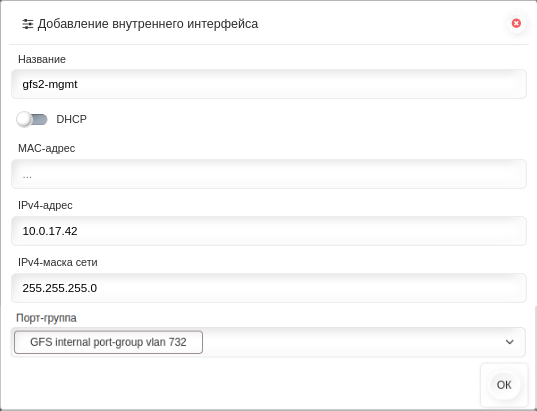Click the empty MAC-адрес input field
The height and width of the screenshot is (411, 537).
coord(269,174)
